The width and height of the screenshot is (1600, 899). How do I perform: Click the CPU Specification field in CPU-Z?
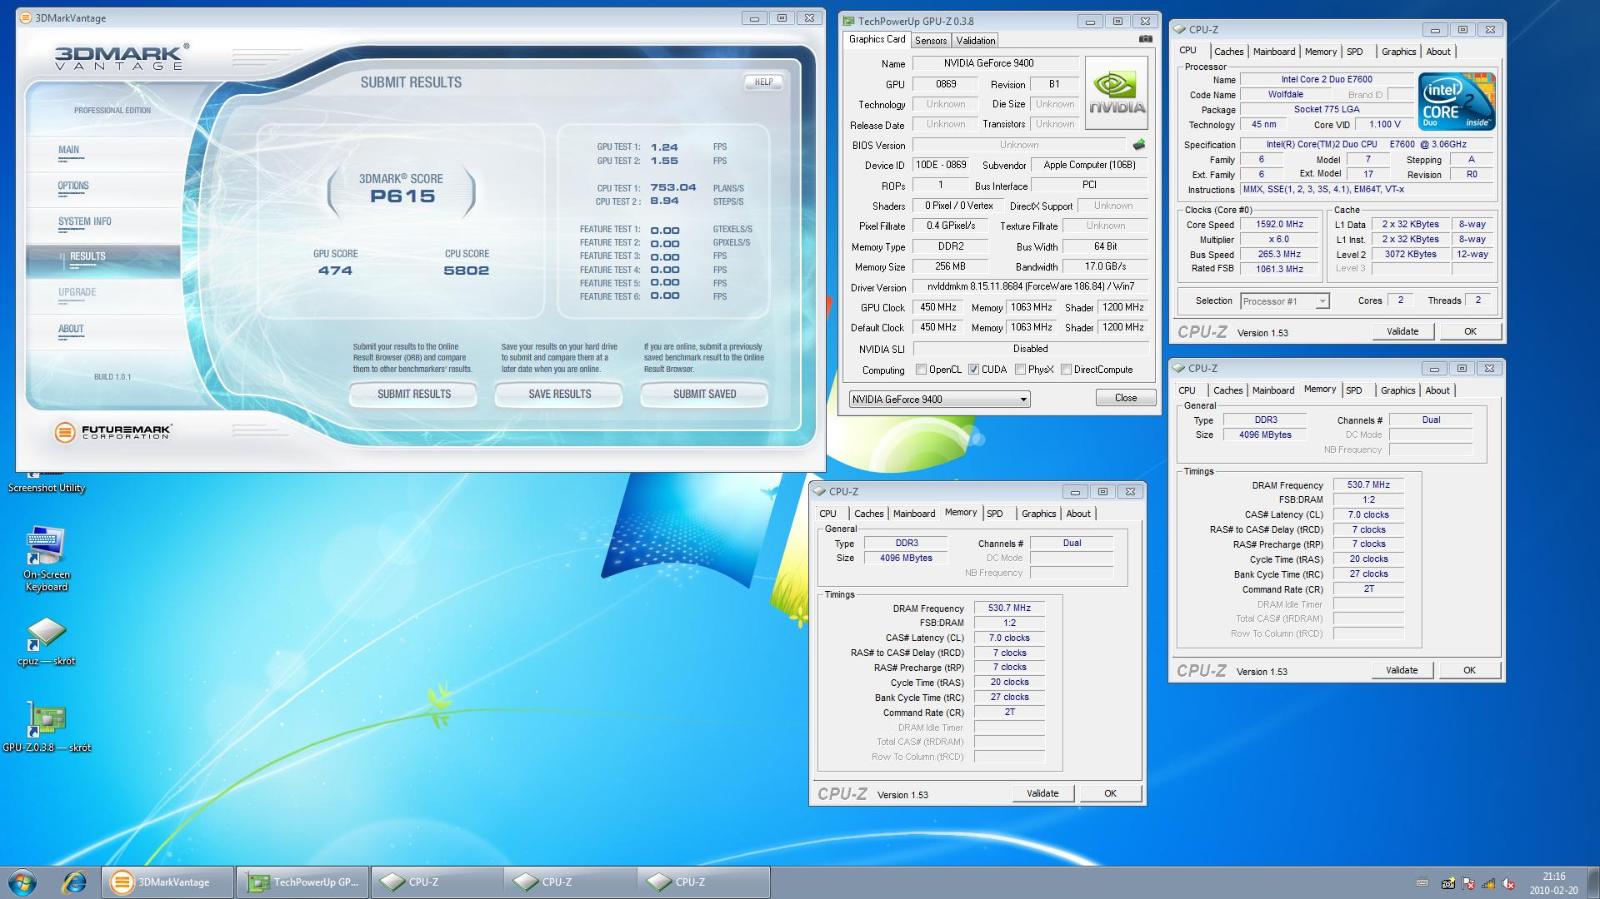(1367, 144)
